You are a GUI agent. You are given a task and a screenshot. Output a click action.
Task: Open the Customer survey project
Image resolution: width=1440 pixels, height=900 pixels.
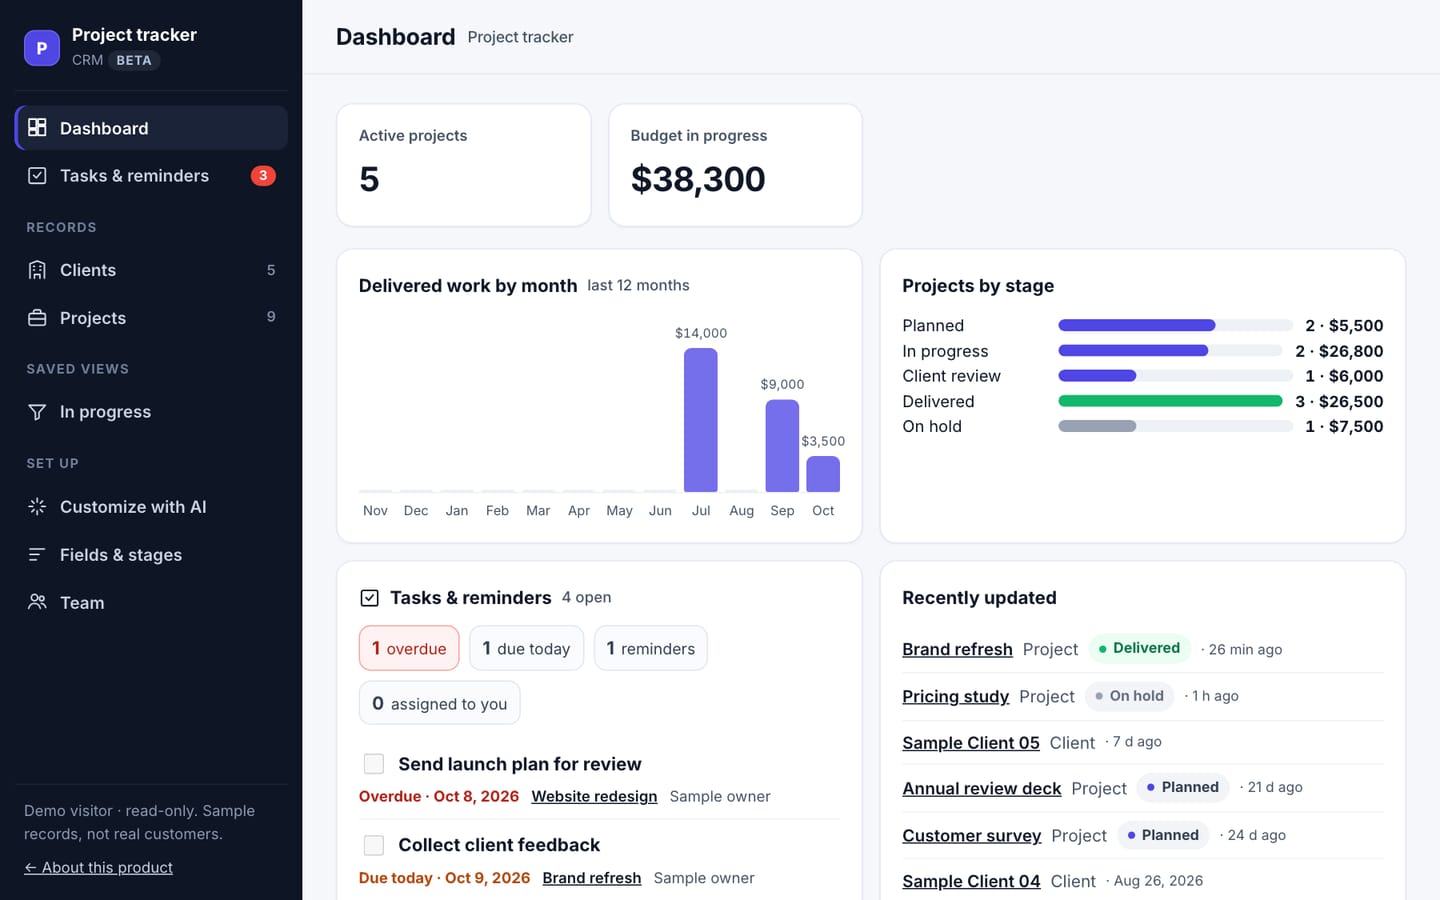(971, 835)
